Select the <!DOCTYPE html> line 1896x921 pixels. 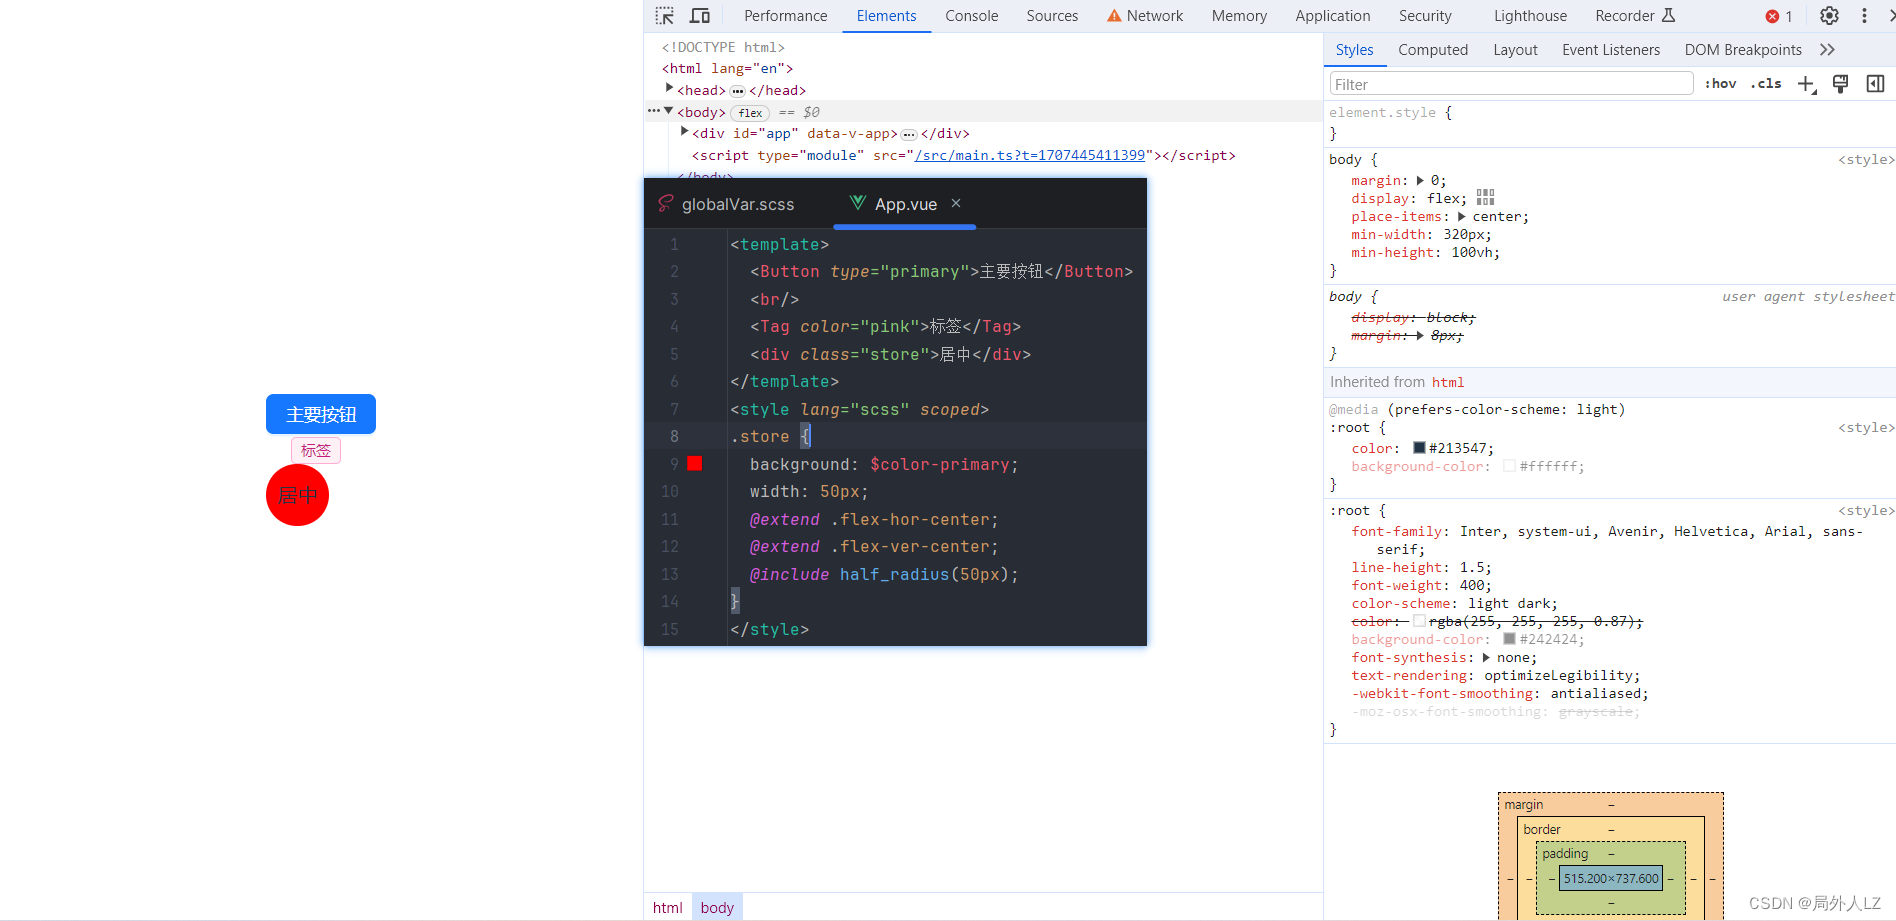[723, 47]
